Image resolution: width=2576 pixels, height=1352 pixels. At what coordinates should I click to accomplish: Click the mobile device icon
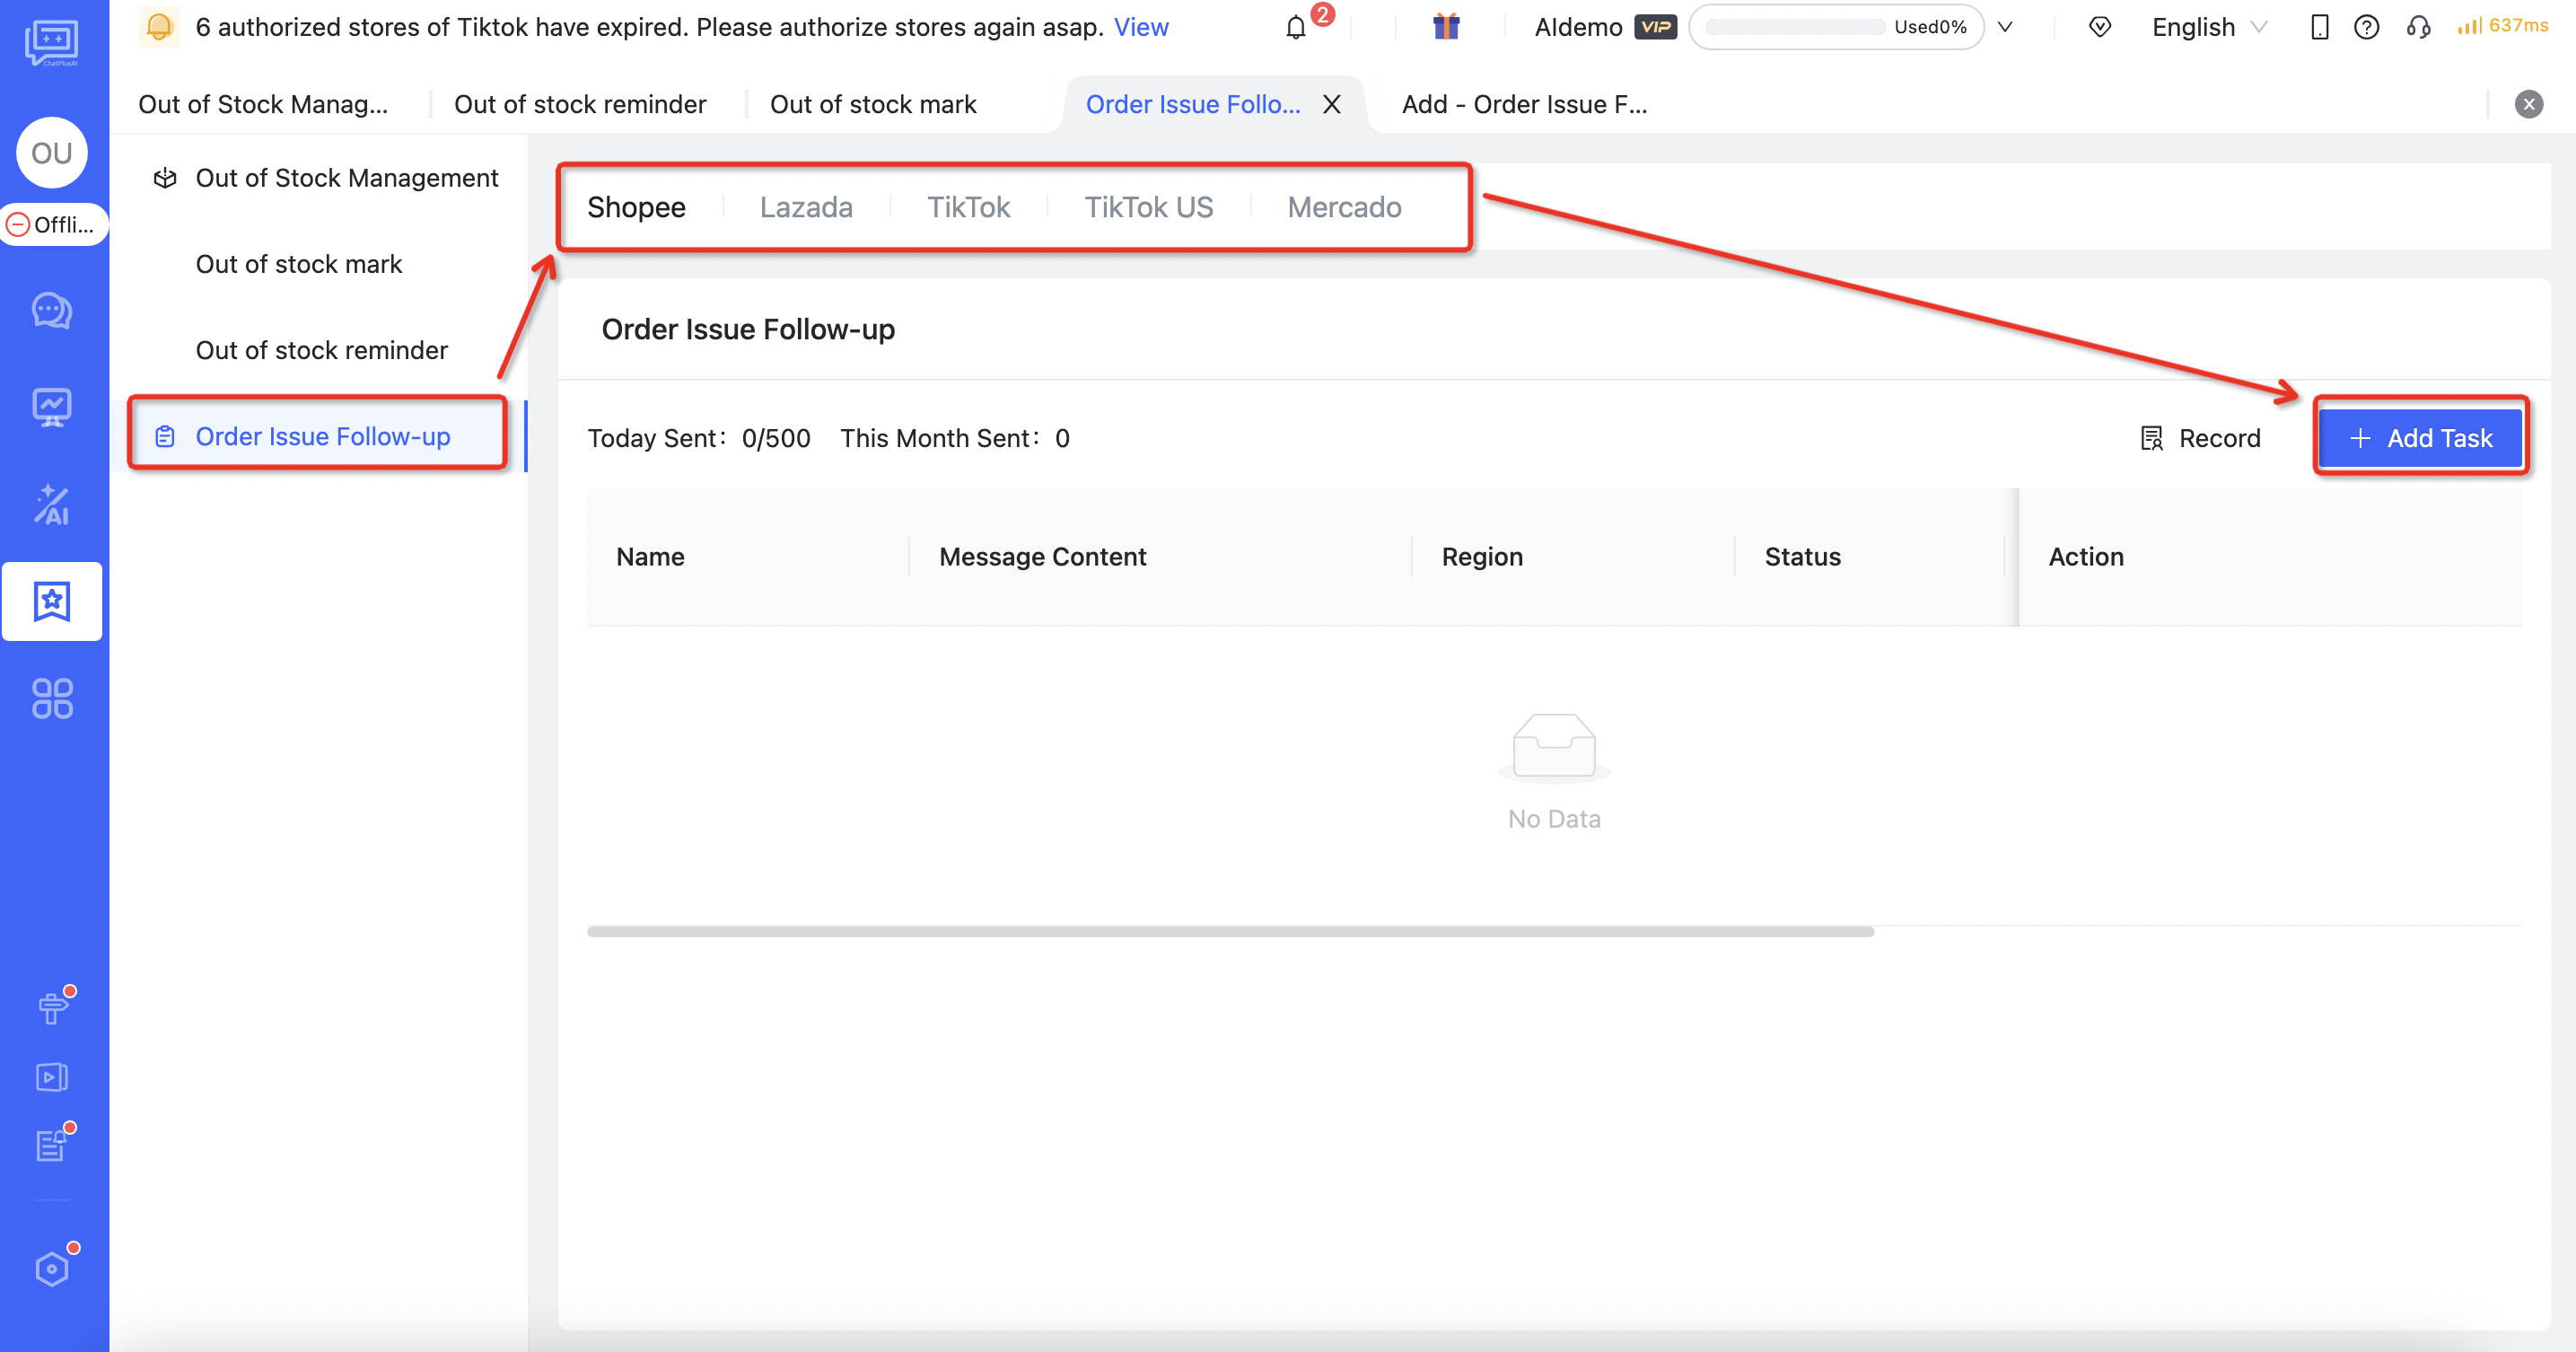tap(2320, 27)
